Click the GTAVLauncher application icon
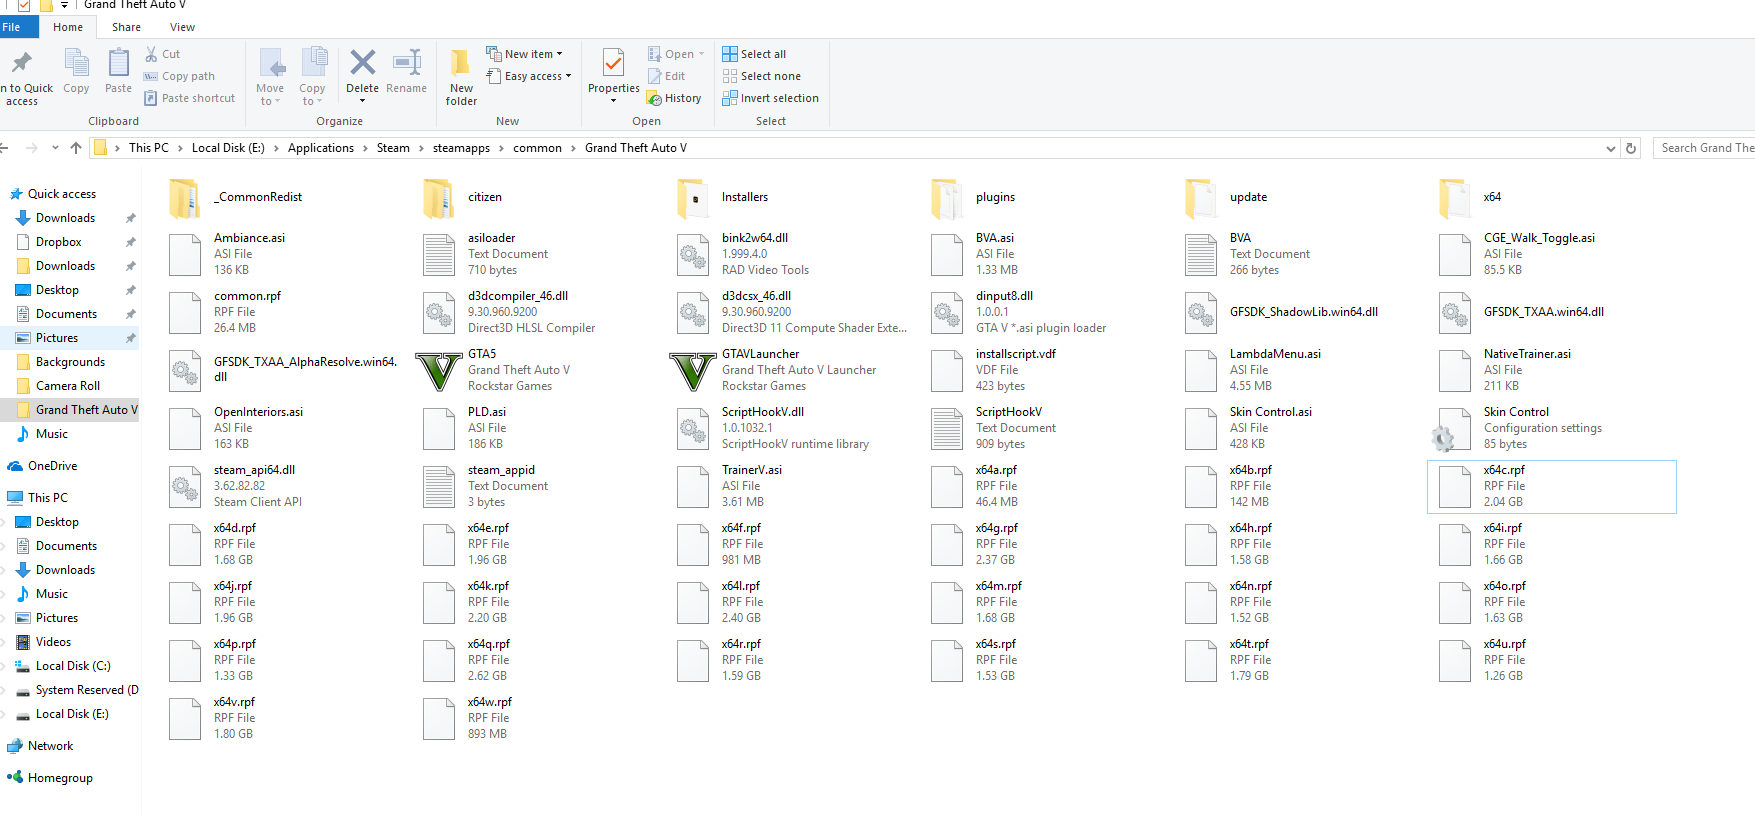Screen dimensions: 1755x815 click(692, 370)
